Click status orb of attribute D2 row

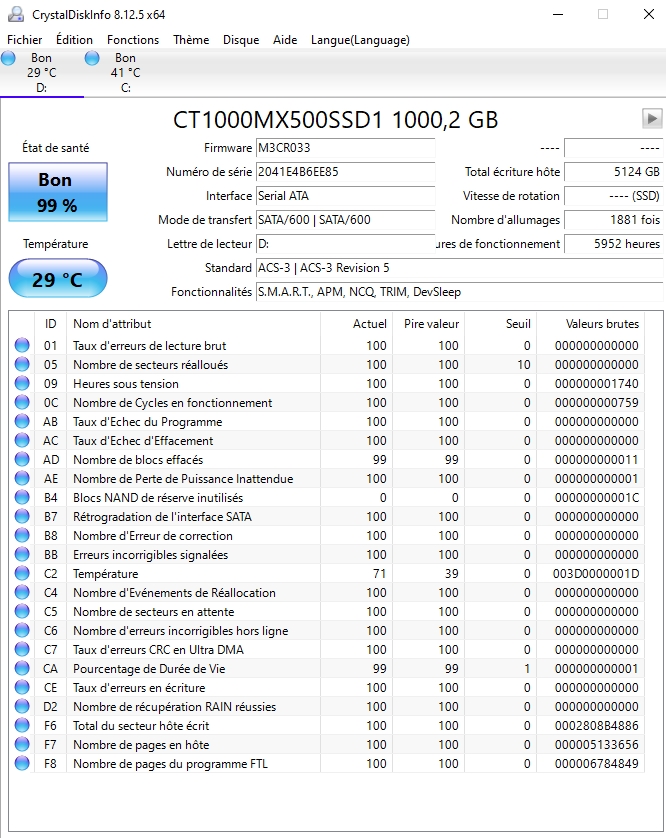pyautogui.click(x=22, y=706)
